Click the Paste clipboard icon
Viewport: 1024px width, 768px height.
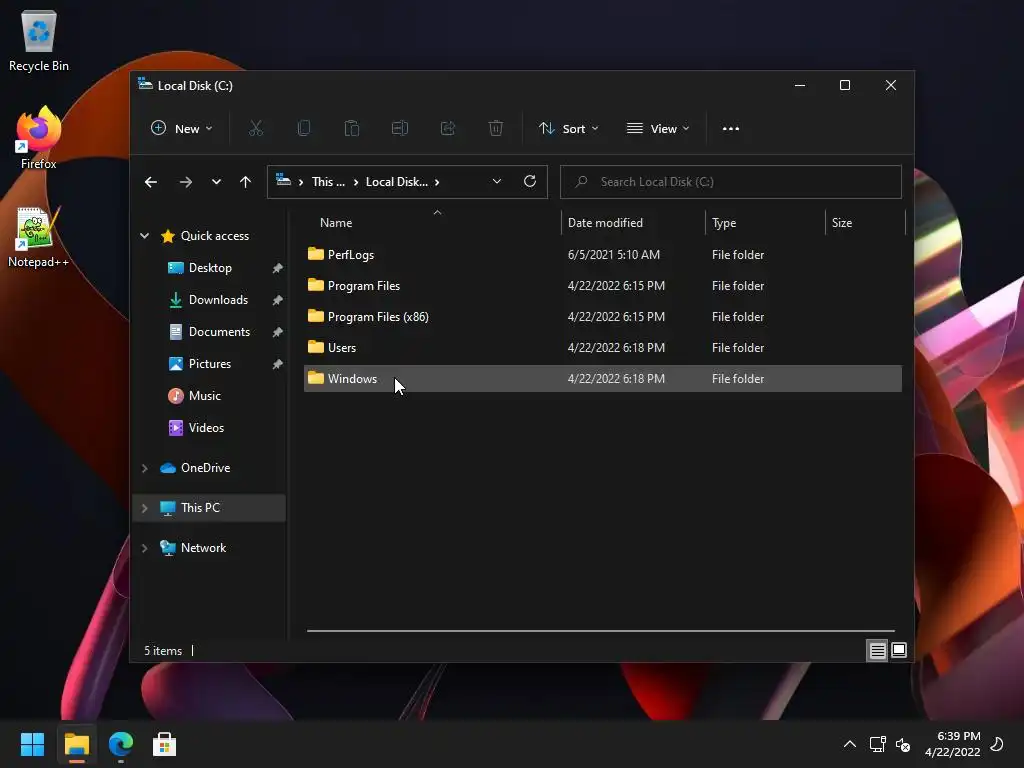tap(351, 129)
